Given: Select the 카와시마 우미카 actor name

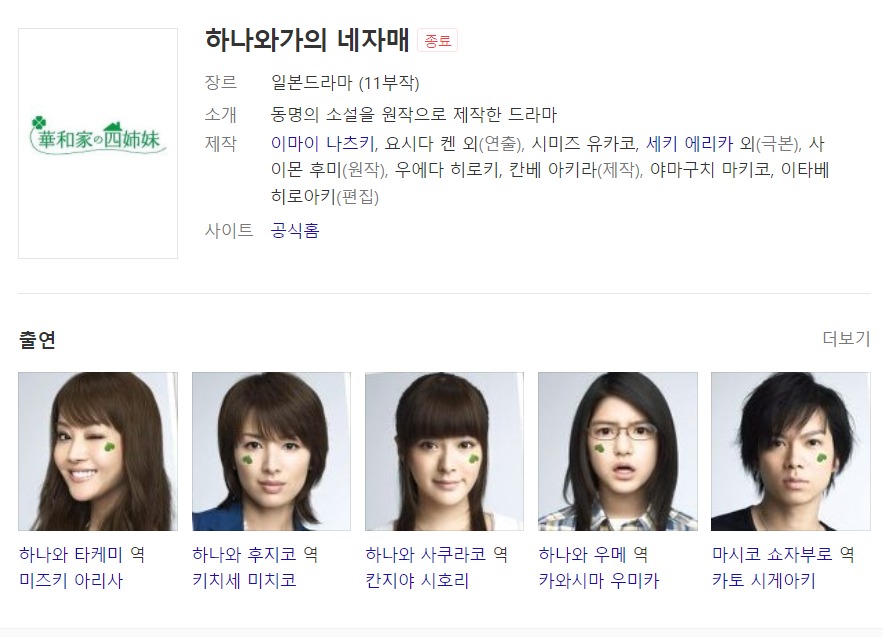Looking at the screenshot, I should tap(599, 580).
